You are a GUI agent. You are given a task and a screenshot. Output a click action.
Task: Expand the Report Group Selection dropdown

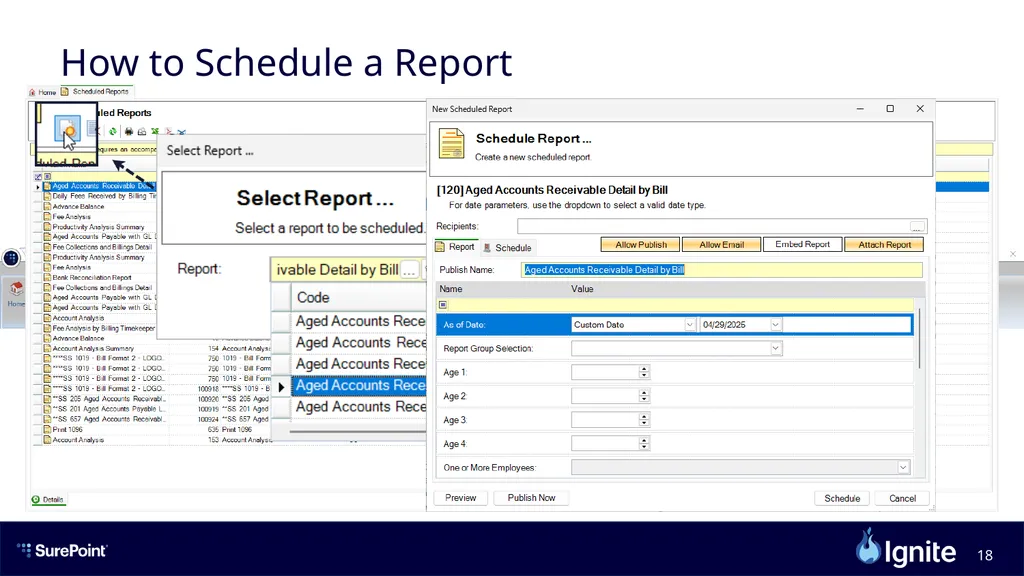pos(775,349)
